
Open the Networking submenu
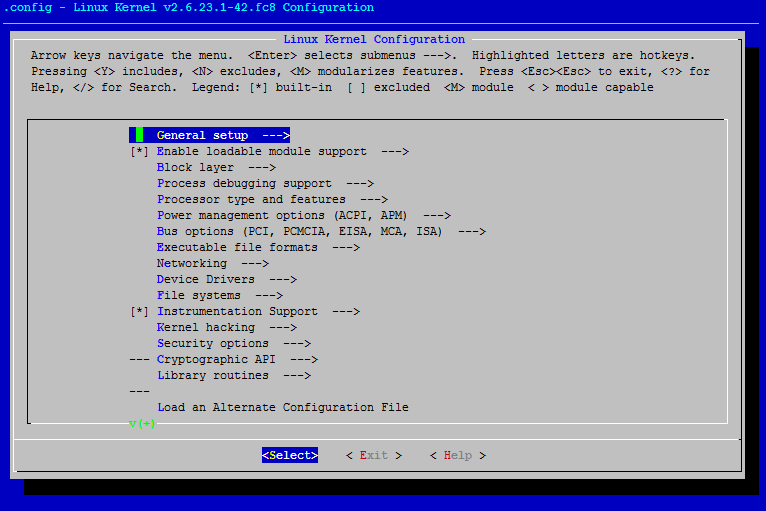point(213,264)
